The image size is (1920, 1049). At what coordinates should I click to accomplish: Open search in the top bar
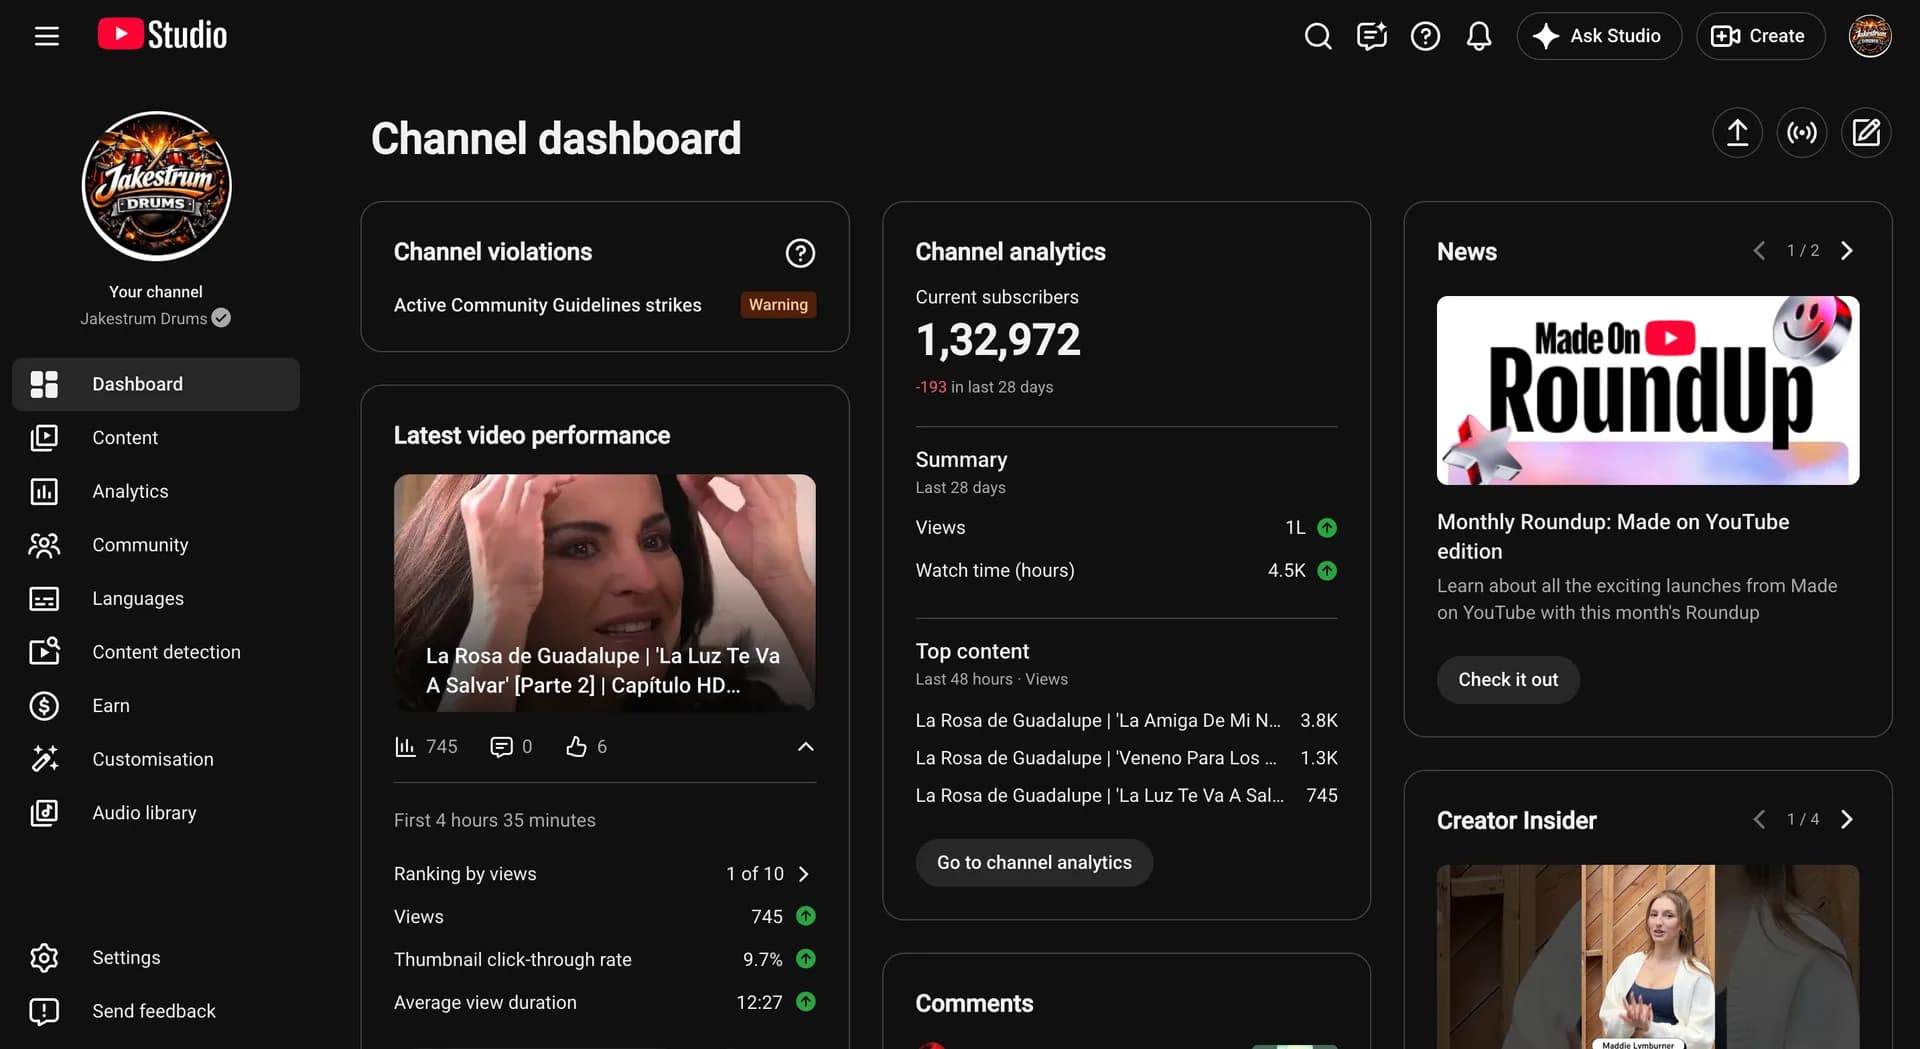click(1318, 36)
